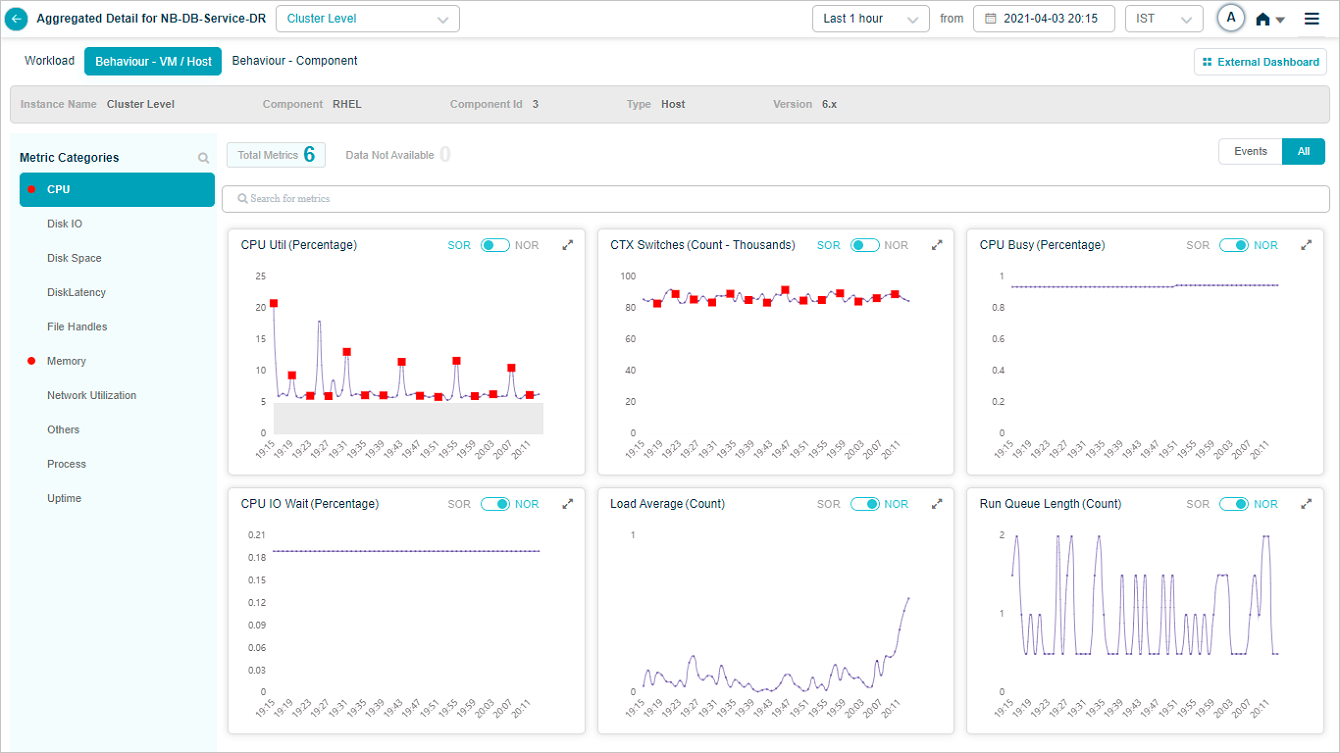Click the Events filter button

point(1250,151)
